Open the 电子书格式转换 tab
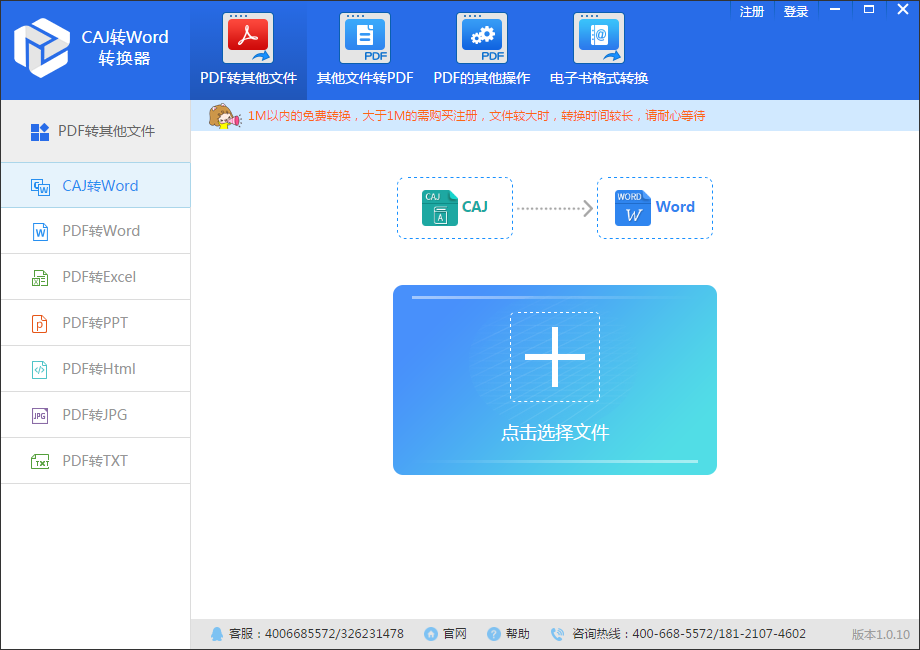The image size is (920, 650). click(x=598, y=48)
